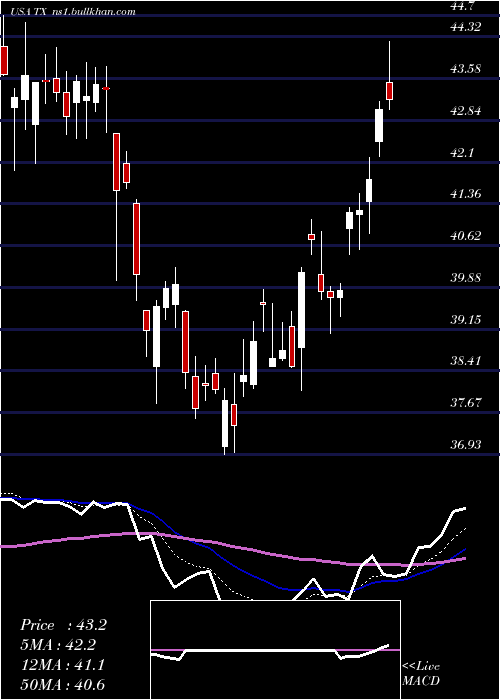Click the 40.62 price axis label

click(x=467, y=236)
